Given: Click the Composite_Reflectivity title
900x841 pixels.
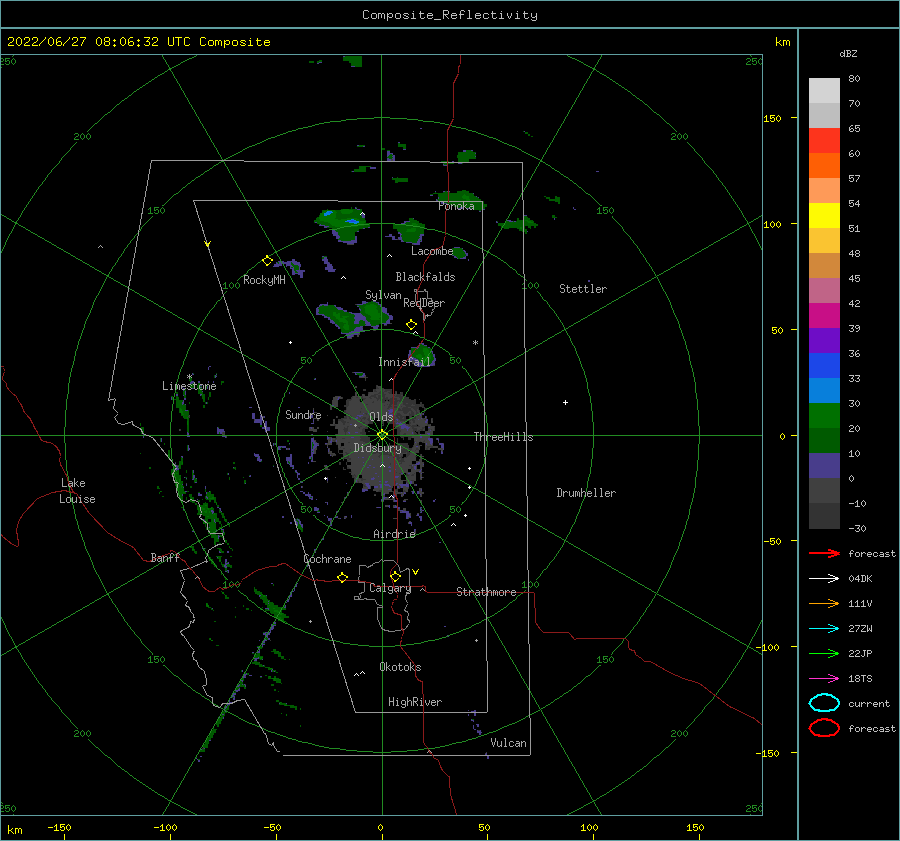Looking at the screenshot, I should [x=450, y=15].
